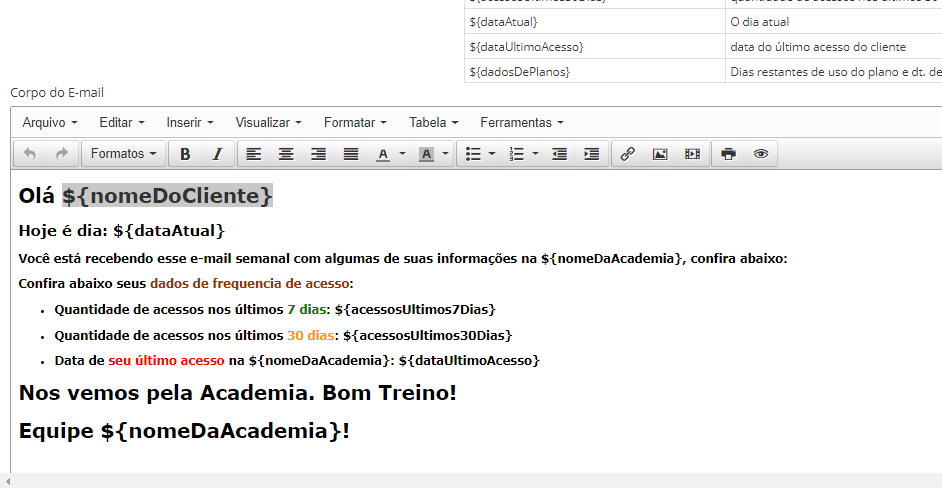The width and height of the screenshot is (942, 488).
Task: Expand the text color picker arrow
Action: [x=402, y=154]
